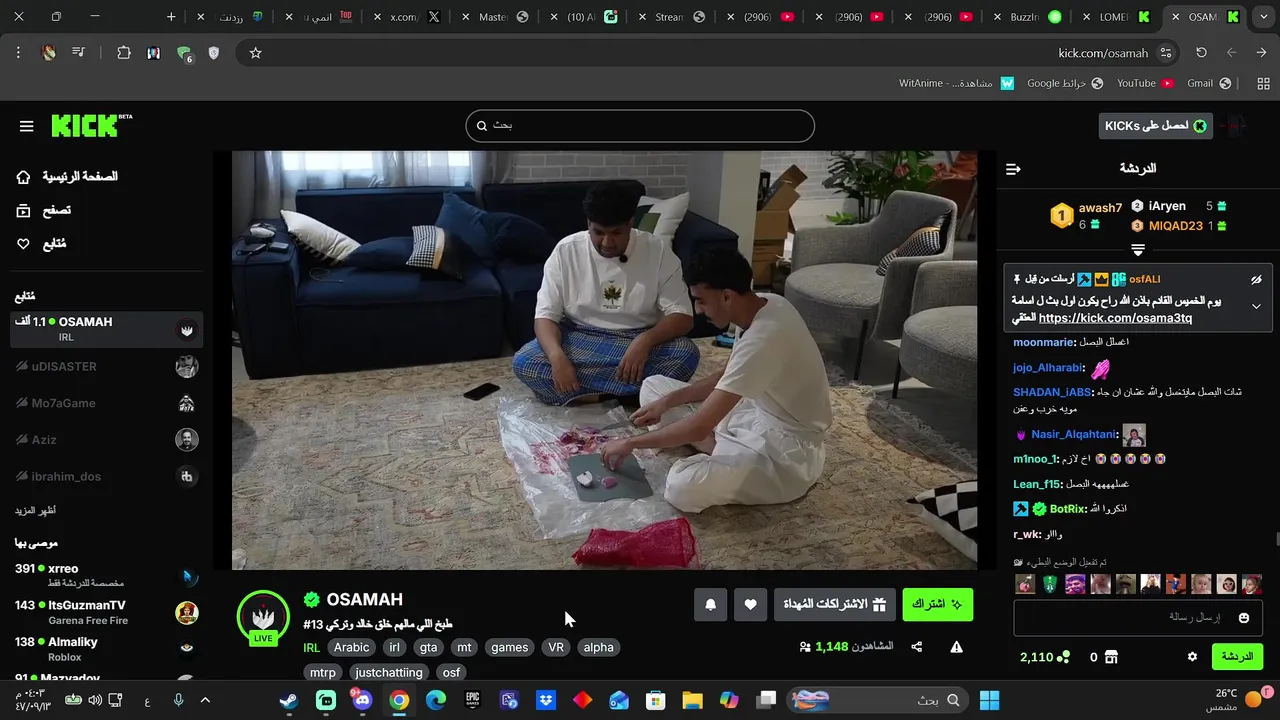1280x720 pixels.
Task: Click OSAMAH channel avatar with LIVE badge
Action: click(x=263, y=618)
